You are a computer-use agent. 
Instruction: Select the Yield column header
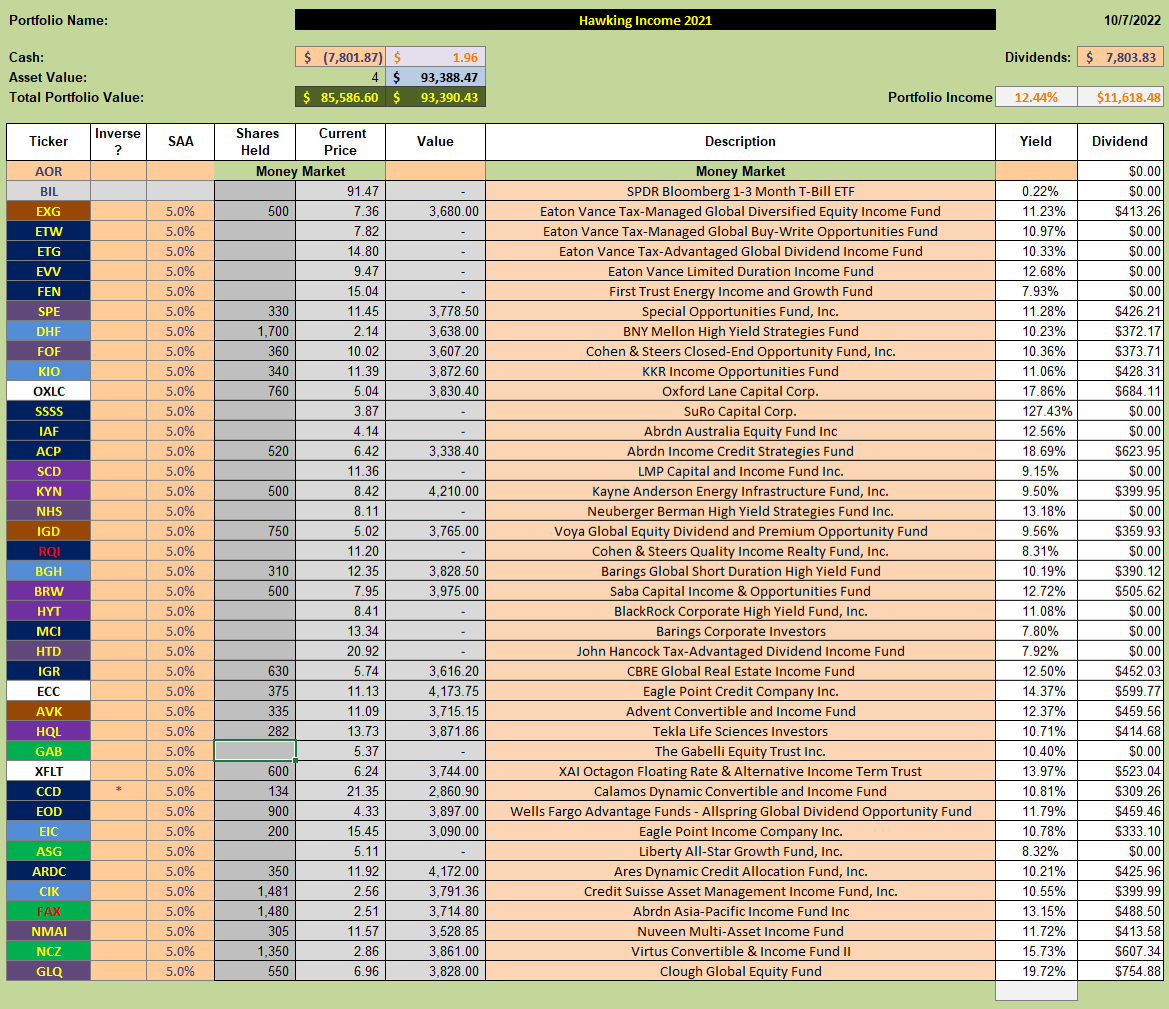1036,142
